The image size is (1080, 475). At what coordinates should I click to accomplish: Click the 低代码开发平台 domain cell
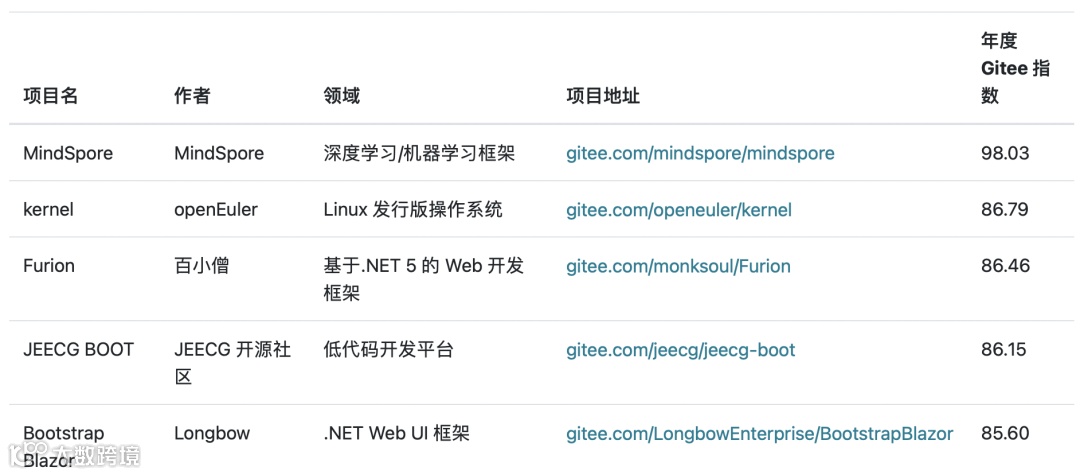click(x=388, y=350)
